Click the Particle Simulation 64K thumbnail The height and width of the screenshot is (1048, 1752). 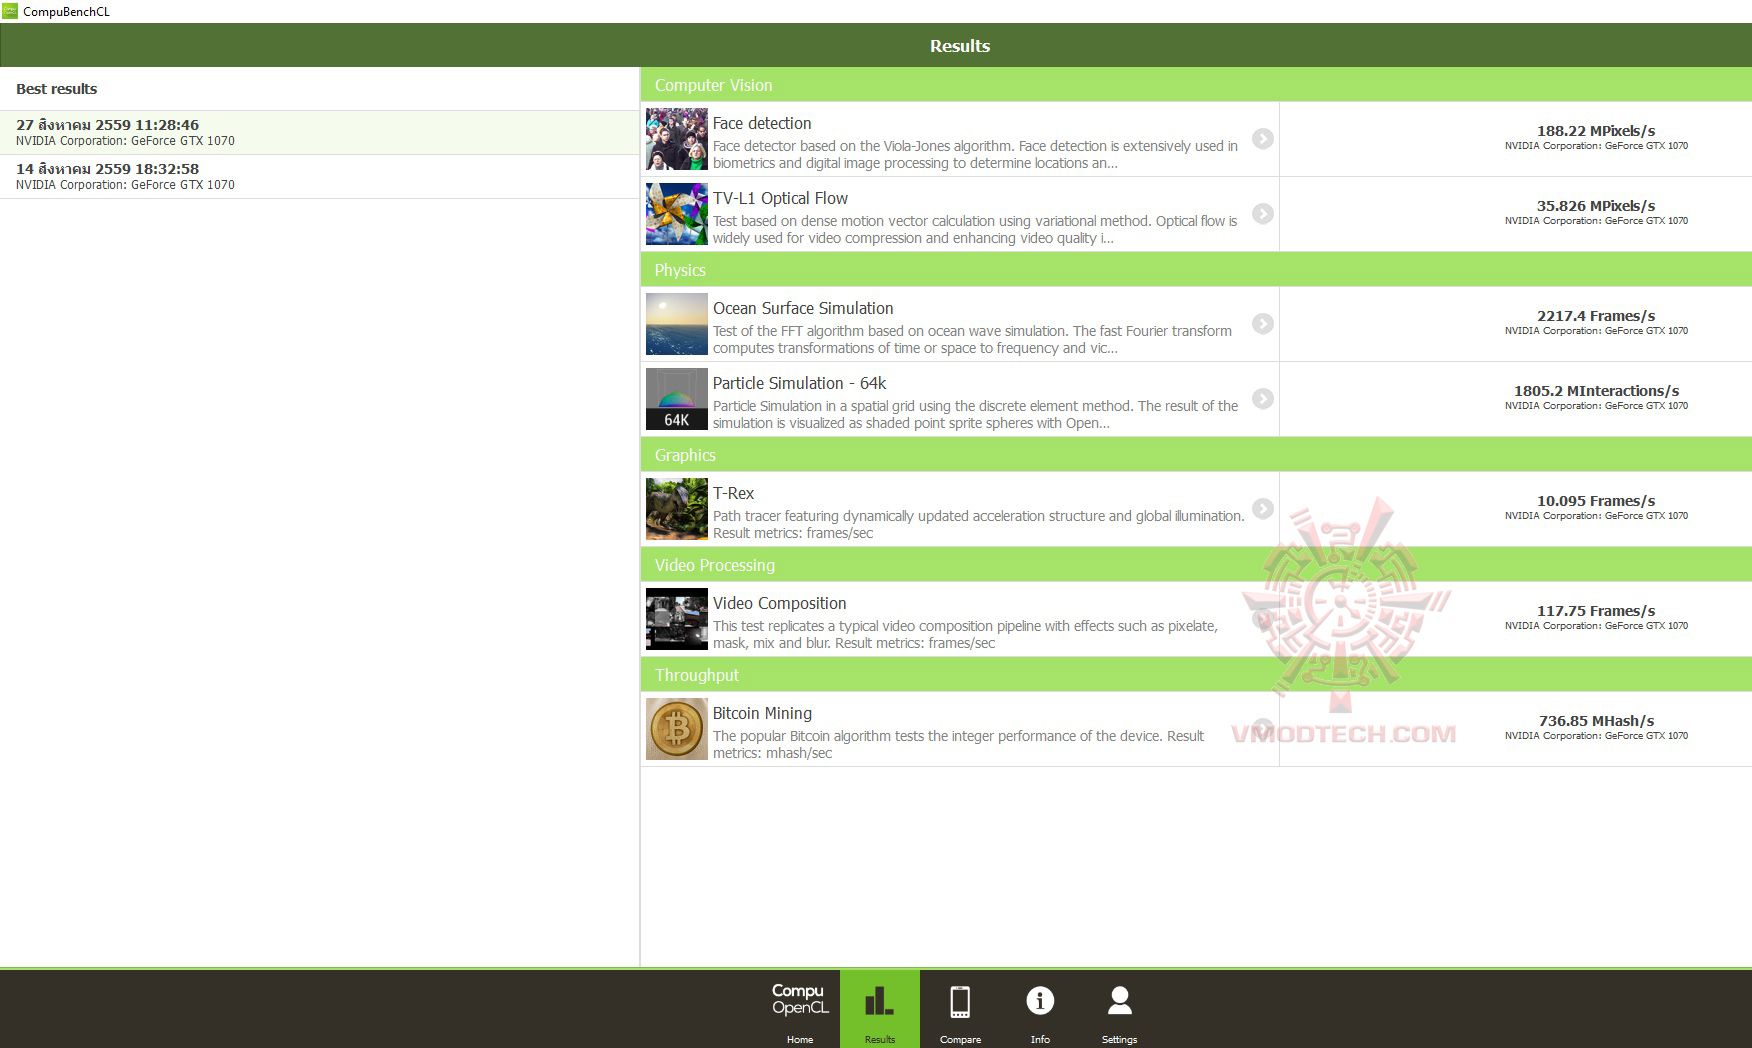[x=677, y=399]
